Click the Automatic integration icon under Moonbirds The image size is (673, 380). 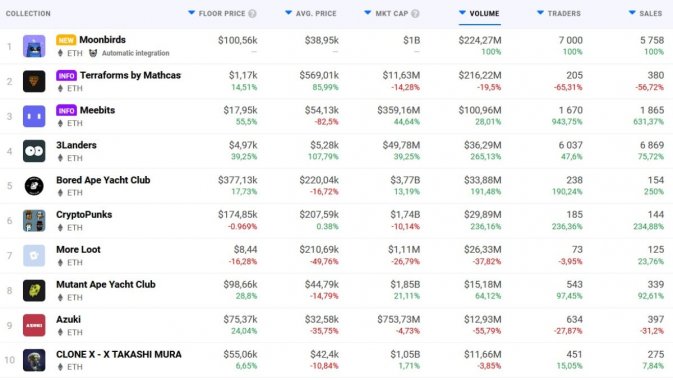[93, 53]
